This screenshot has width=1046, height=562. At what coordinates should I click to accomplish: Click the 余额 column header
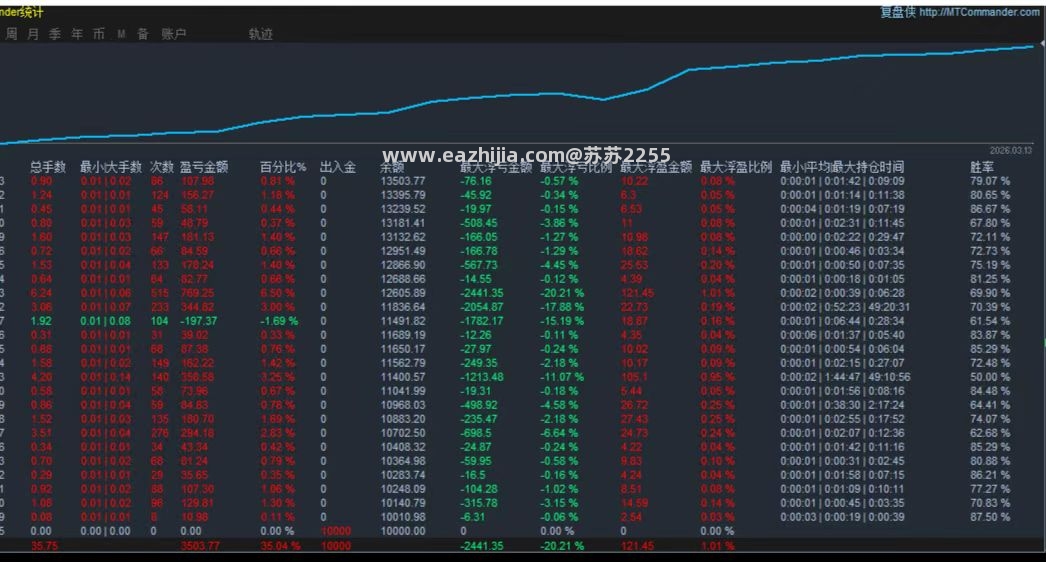click(393, 167)
